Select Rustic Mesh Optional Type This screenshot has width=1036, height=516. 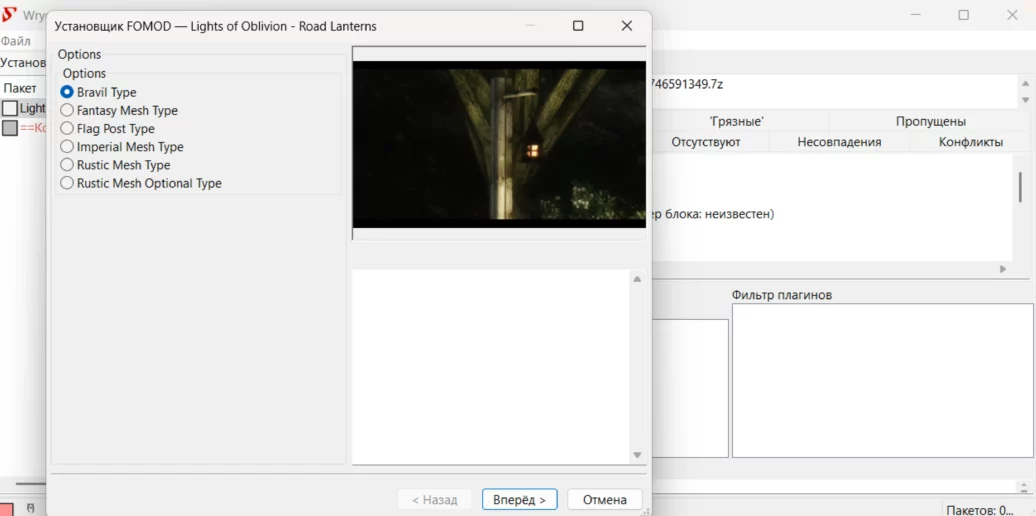[x=67, y=183]
